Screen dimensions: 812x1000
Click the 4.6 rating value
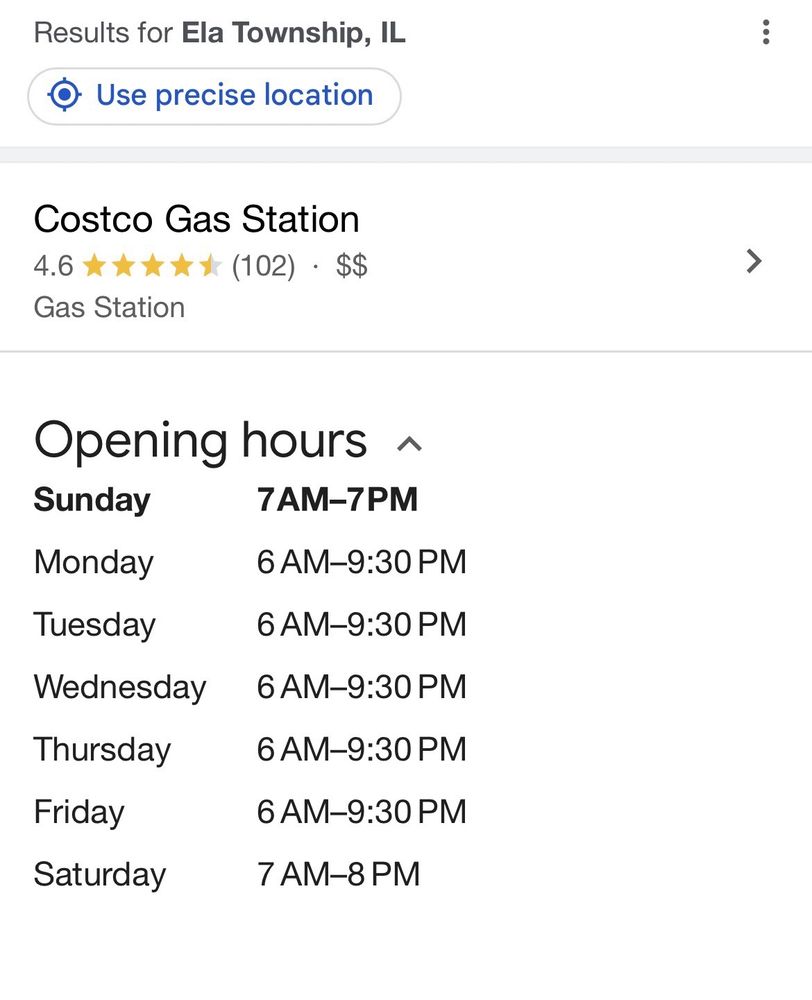click(x=56, y=265)
